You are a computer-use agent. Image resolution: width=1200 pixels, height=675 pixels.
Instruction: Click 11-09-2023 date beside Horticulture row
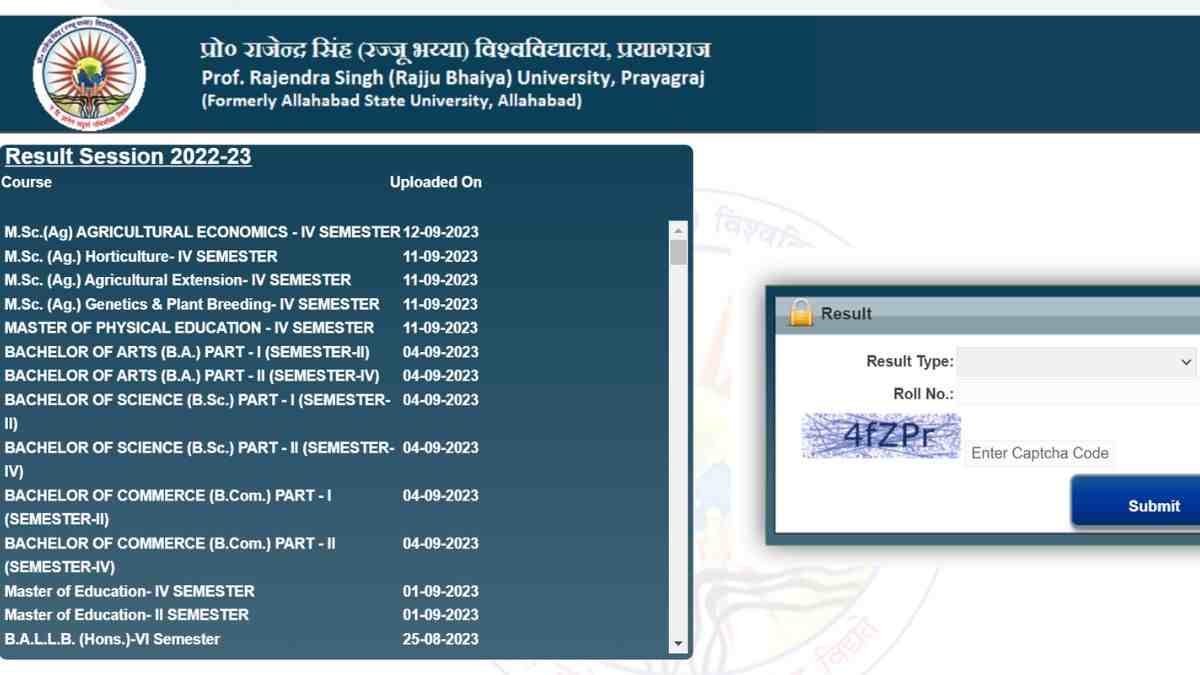[x=440, y=256]
